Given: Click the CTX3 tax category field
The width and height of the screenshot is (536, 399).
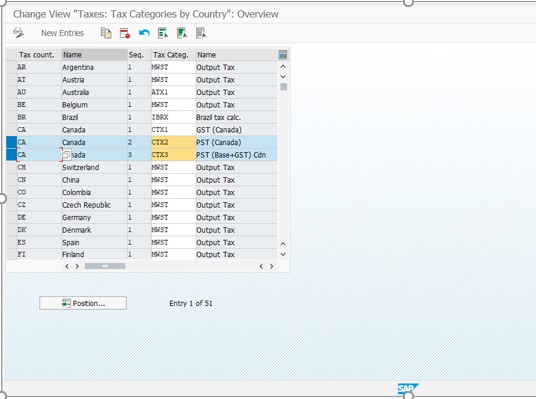Looking at the screenshot, I should point(173,155).
